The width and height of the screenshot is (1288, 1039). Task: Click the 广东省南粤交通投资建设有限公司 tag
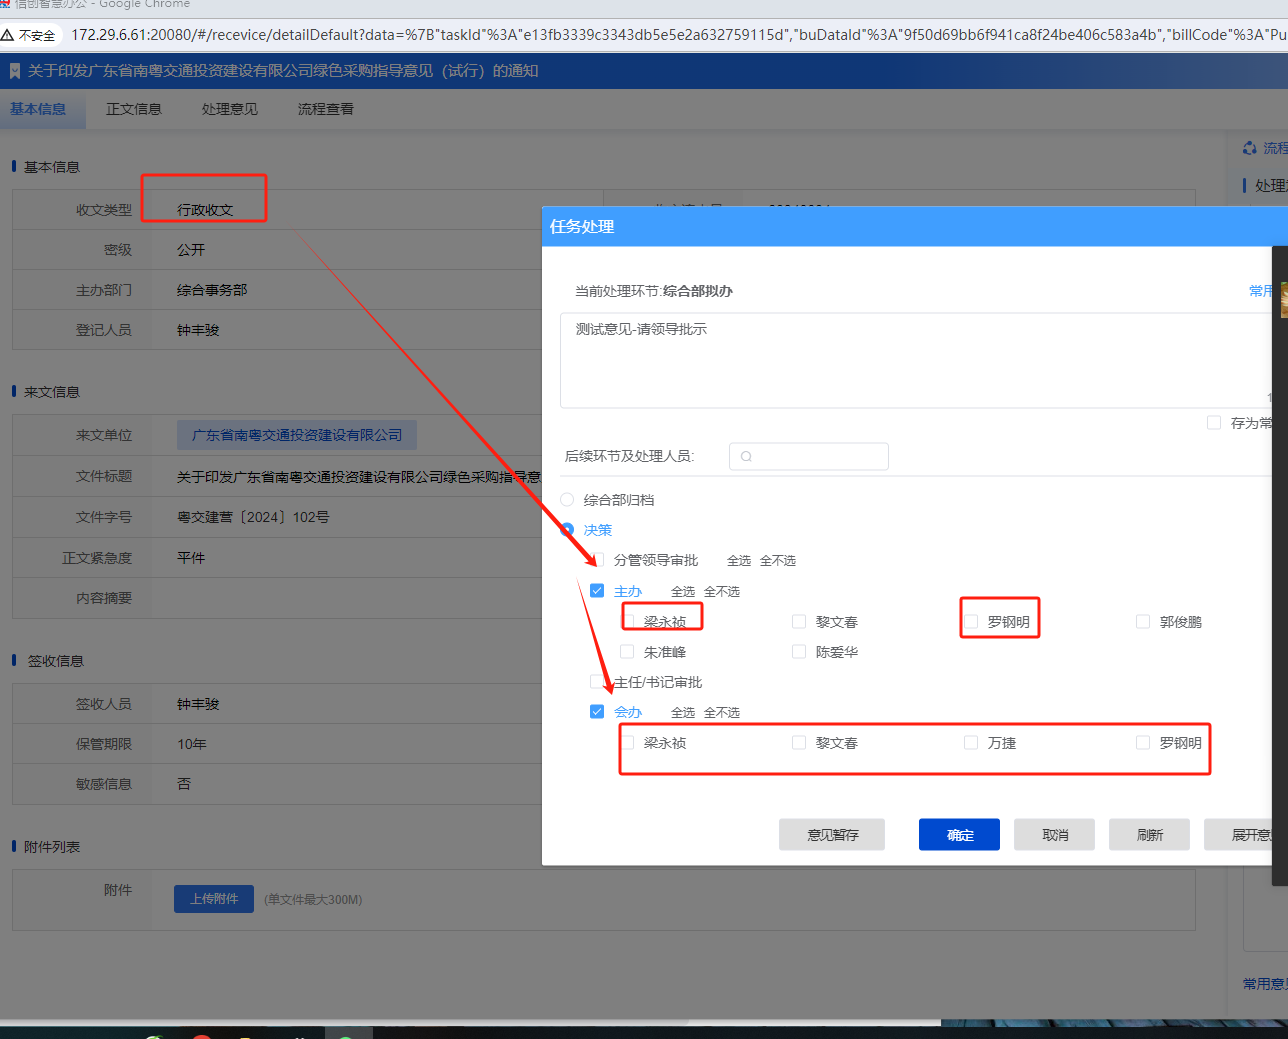297,435
